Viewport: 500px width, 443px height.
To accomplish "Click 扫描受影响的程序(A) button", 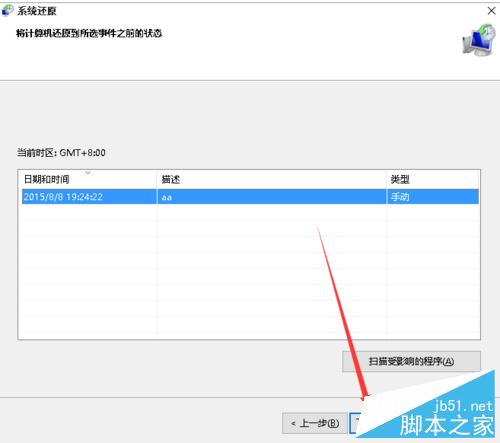I will [411, 361].
